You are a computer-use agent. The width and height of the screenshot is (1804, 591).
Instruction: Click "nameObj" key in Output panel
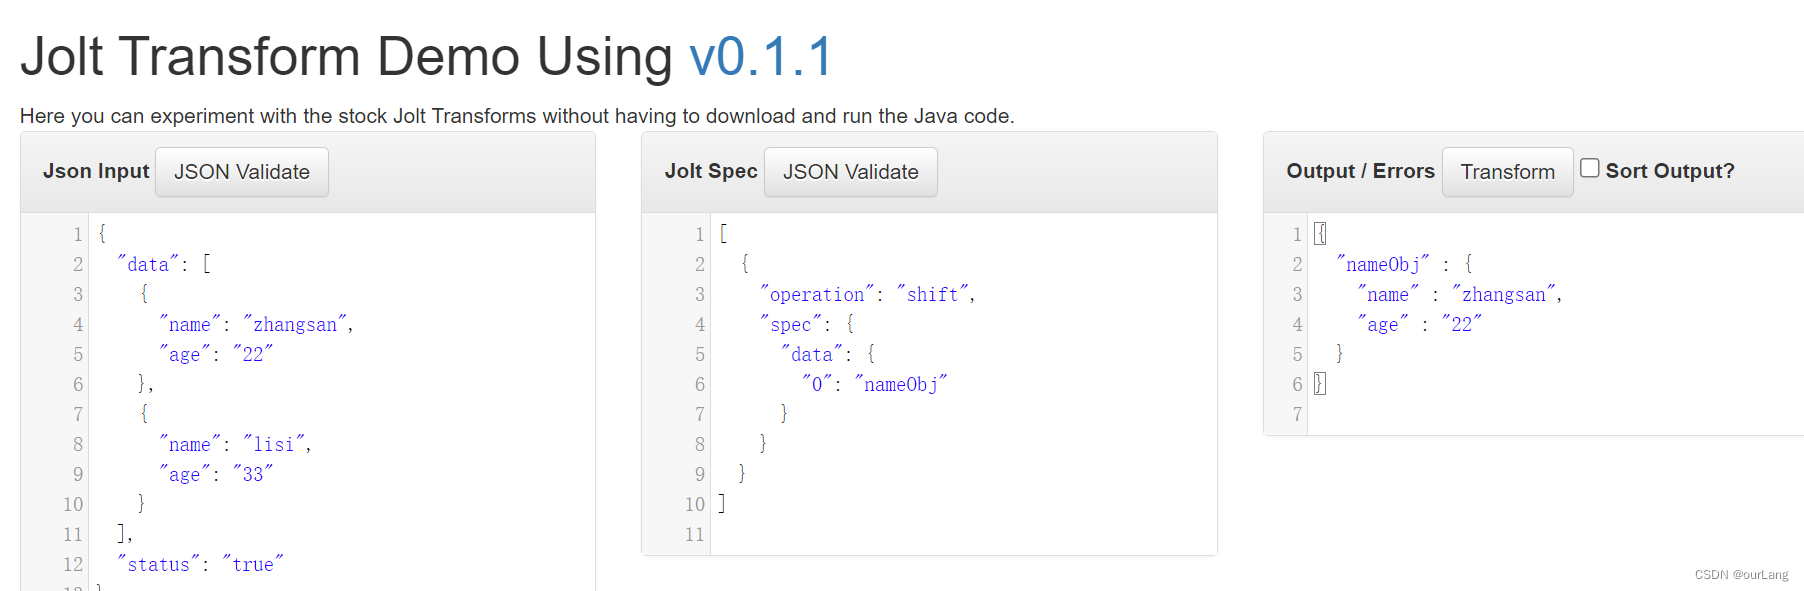tap(1383, 264)
